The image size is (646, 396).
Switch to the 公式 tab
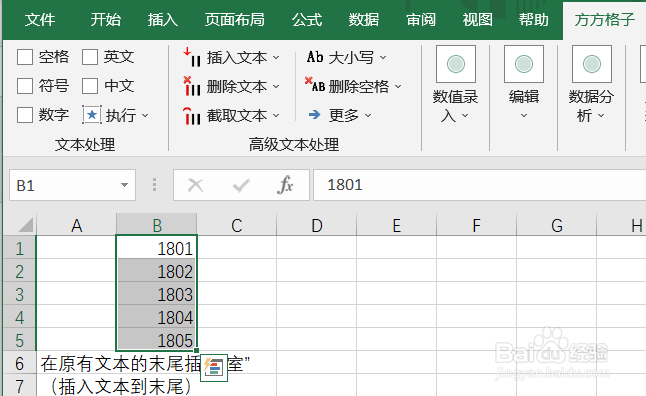click(307, 19)
